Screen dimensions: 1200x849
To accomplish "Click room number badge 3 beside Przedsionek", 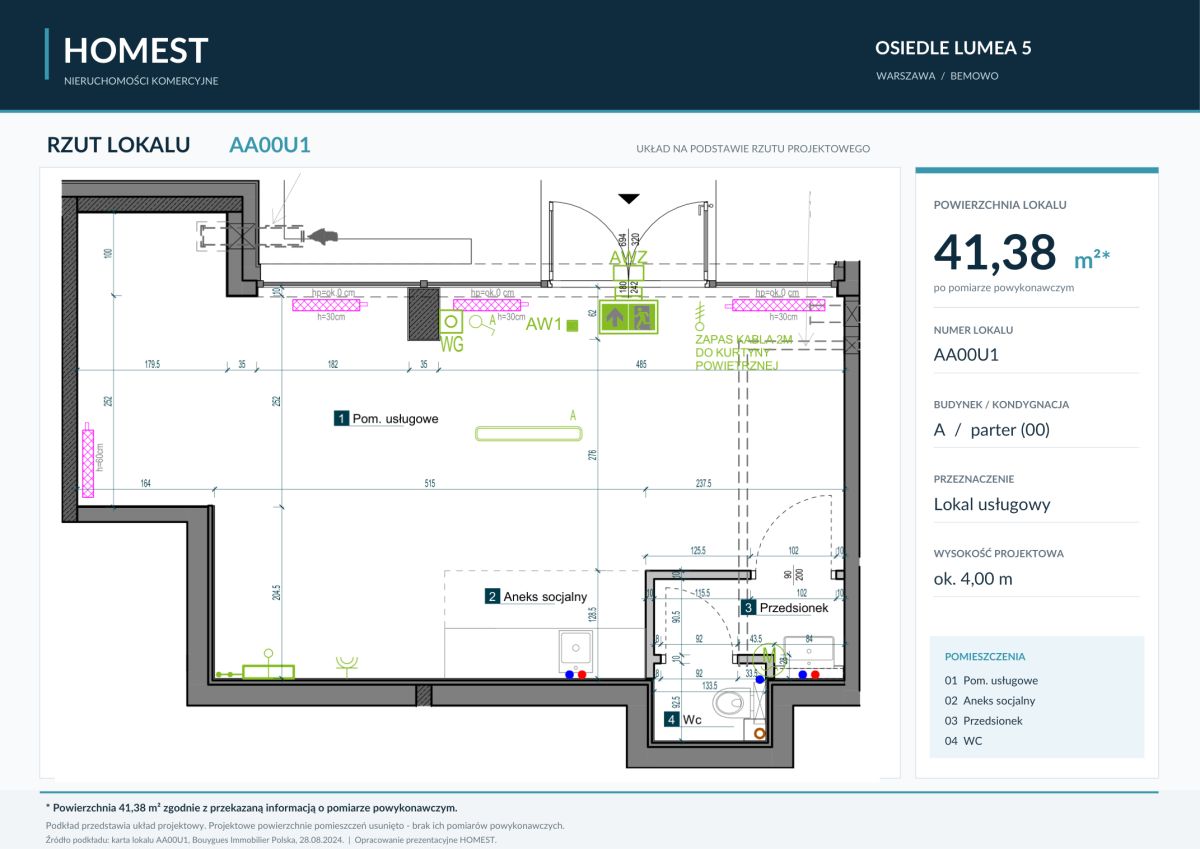I will pos(748,607).
